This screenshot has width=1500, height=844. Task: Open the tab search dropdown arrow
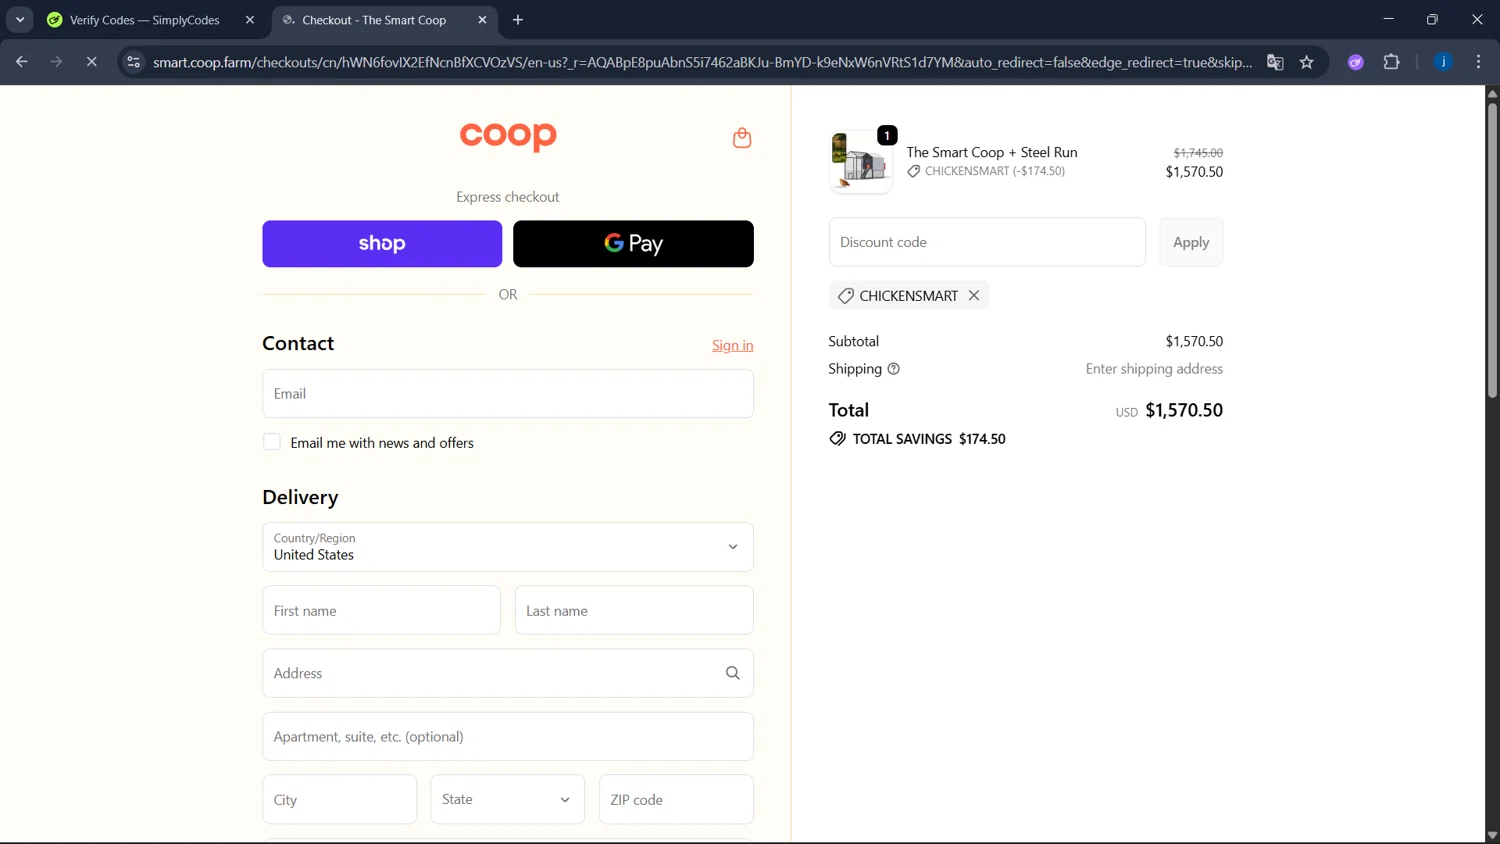(x=20, y=20)
